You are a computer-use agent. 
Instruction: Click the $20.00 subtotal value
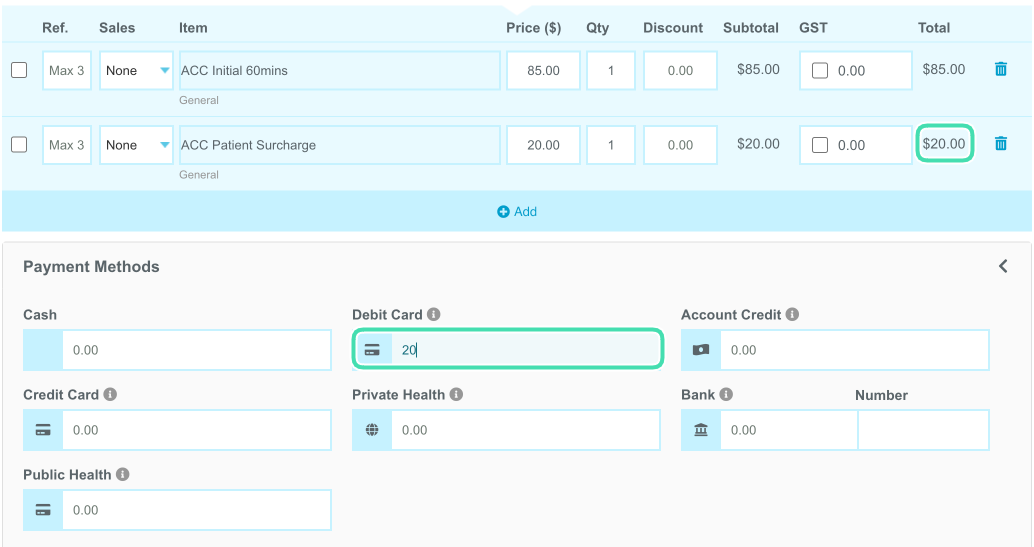758,144
